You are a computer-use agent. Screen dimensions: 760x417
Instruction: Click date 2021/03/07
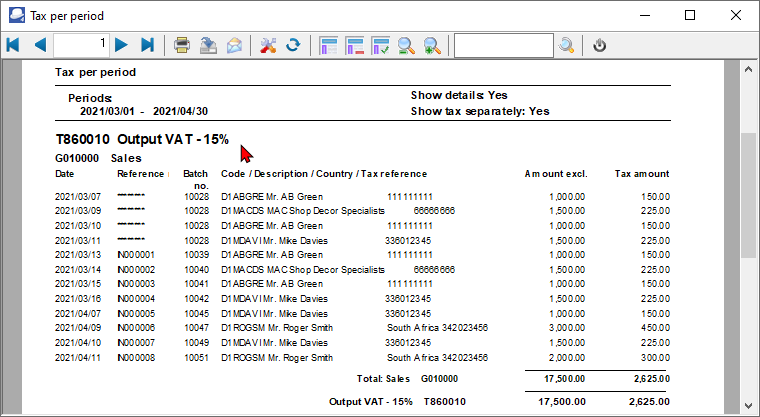click(78, 197)
